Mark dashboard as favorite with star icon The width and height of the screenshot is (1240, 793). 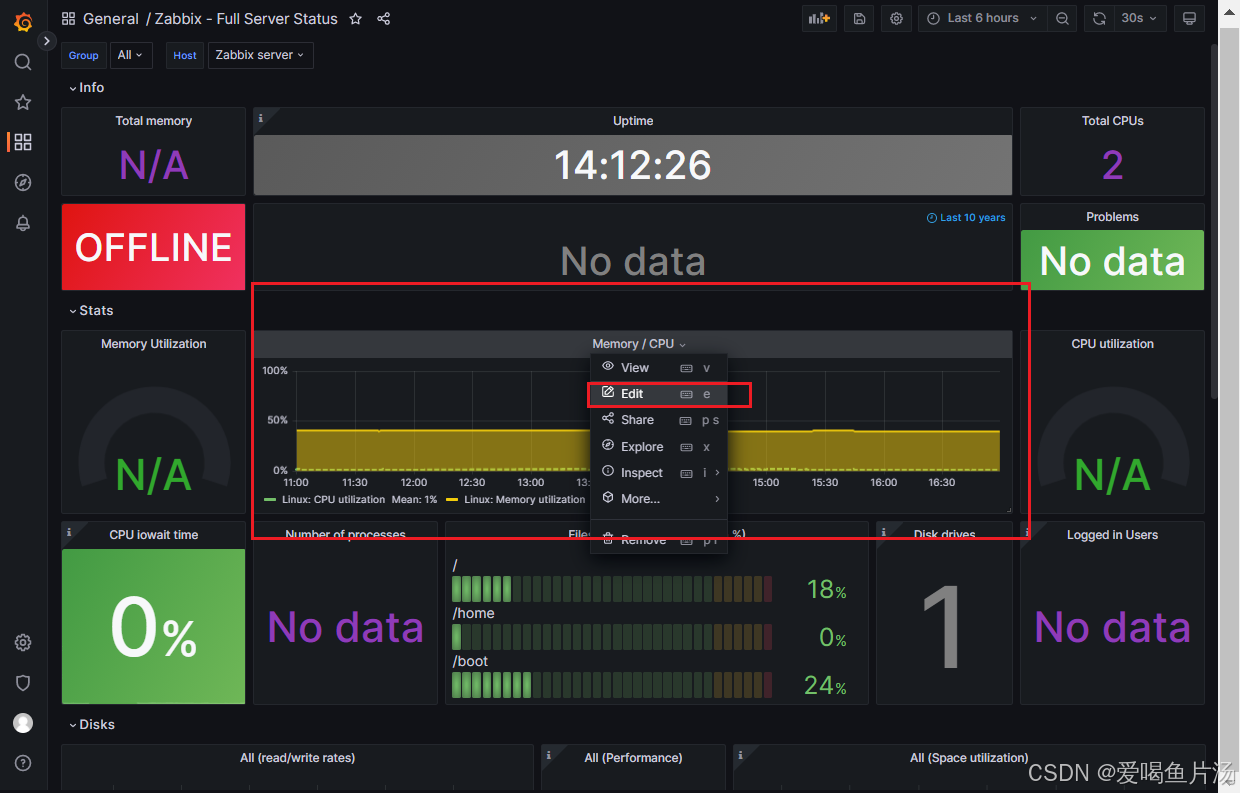click(x=355, y=18)
